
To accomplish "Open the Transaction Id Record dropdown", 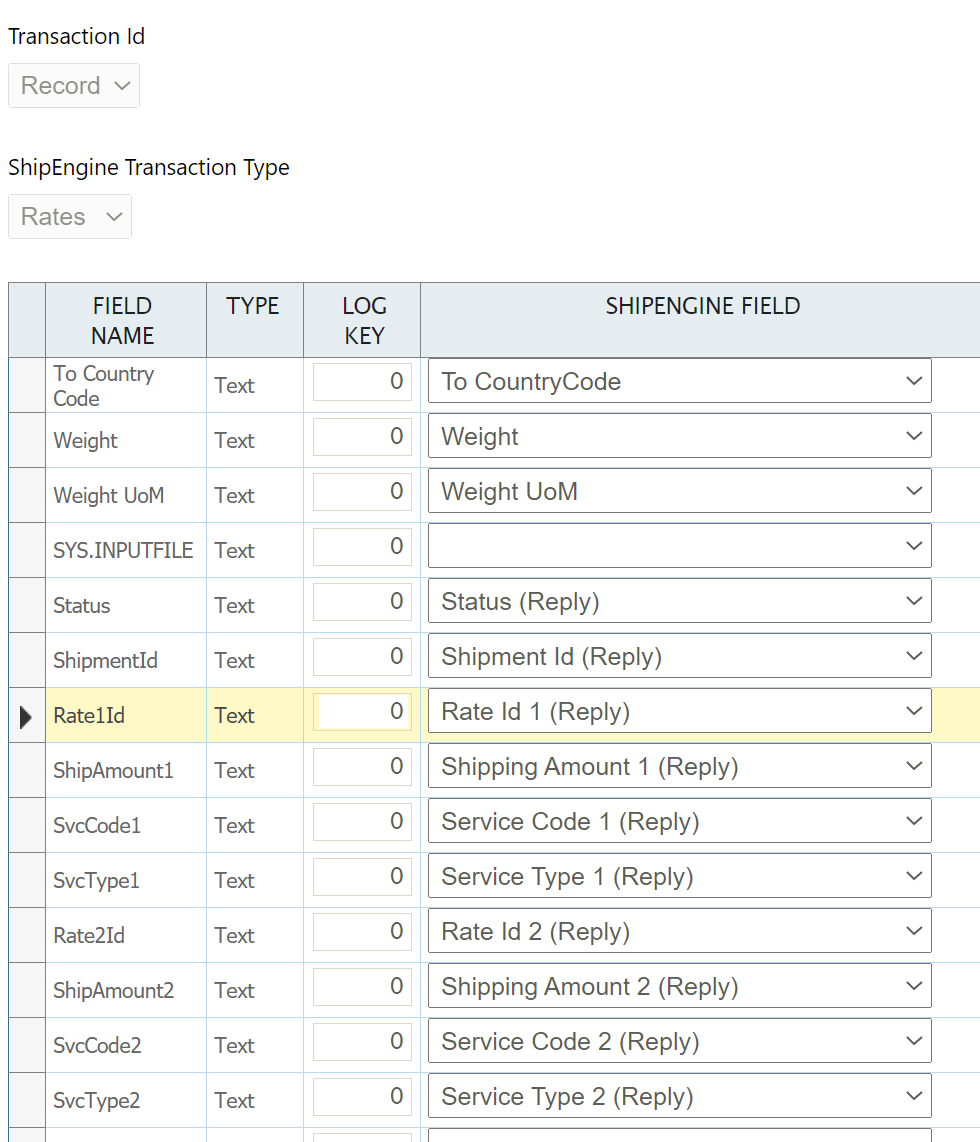I will (x=74, y=86).
